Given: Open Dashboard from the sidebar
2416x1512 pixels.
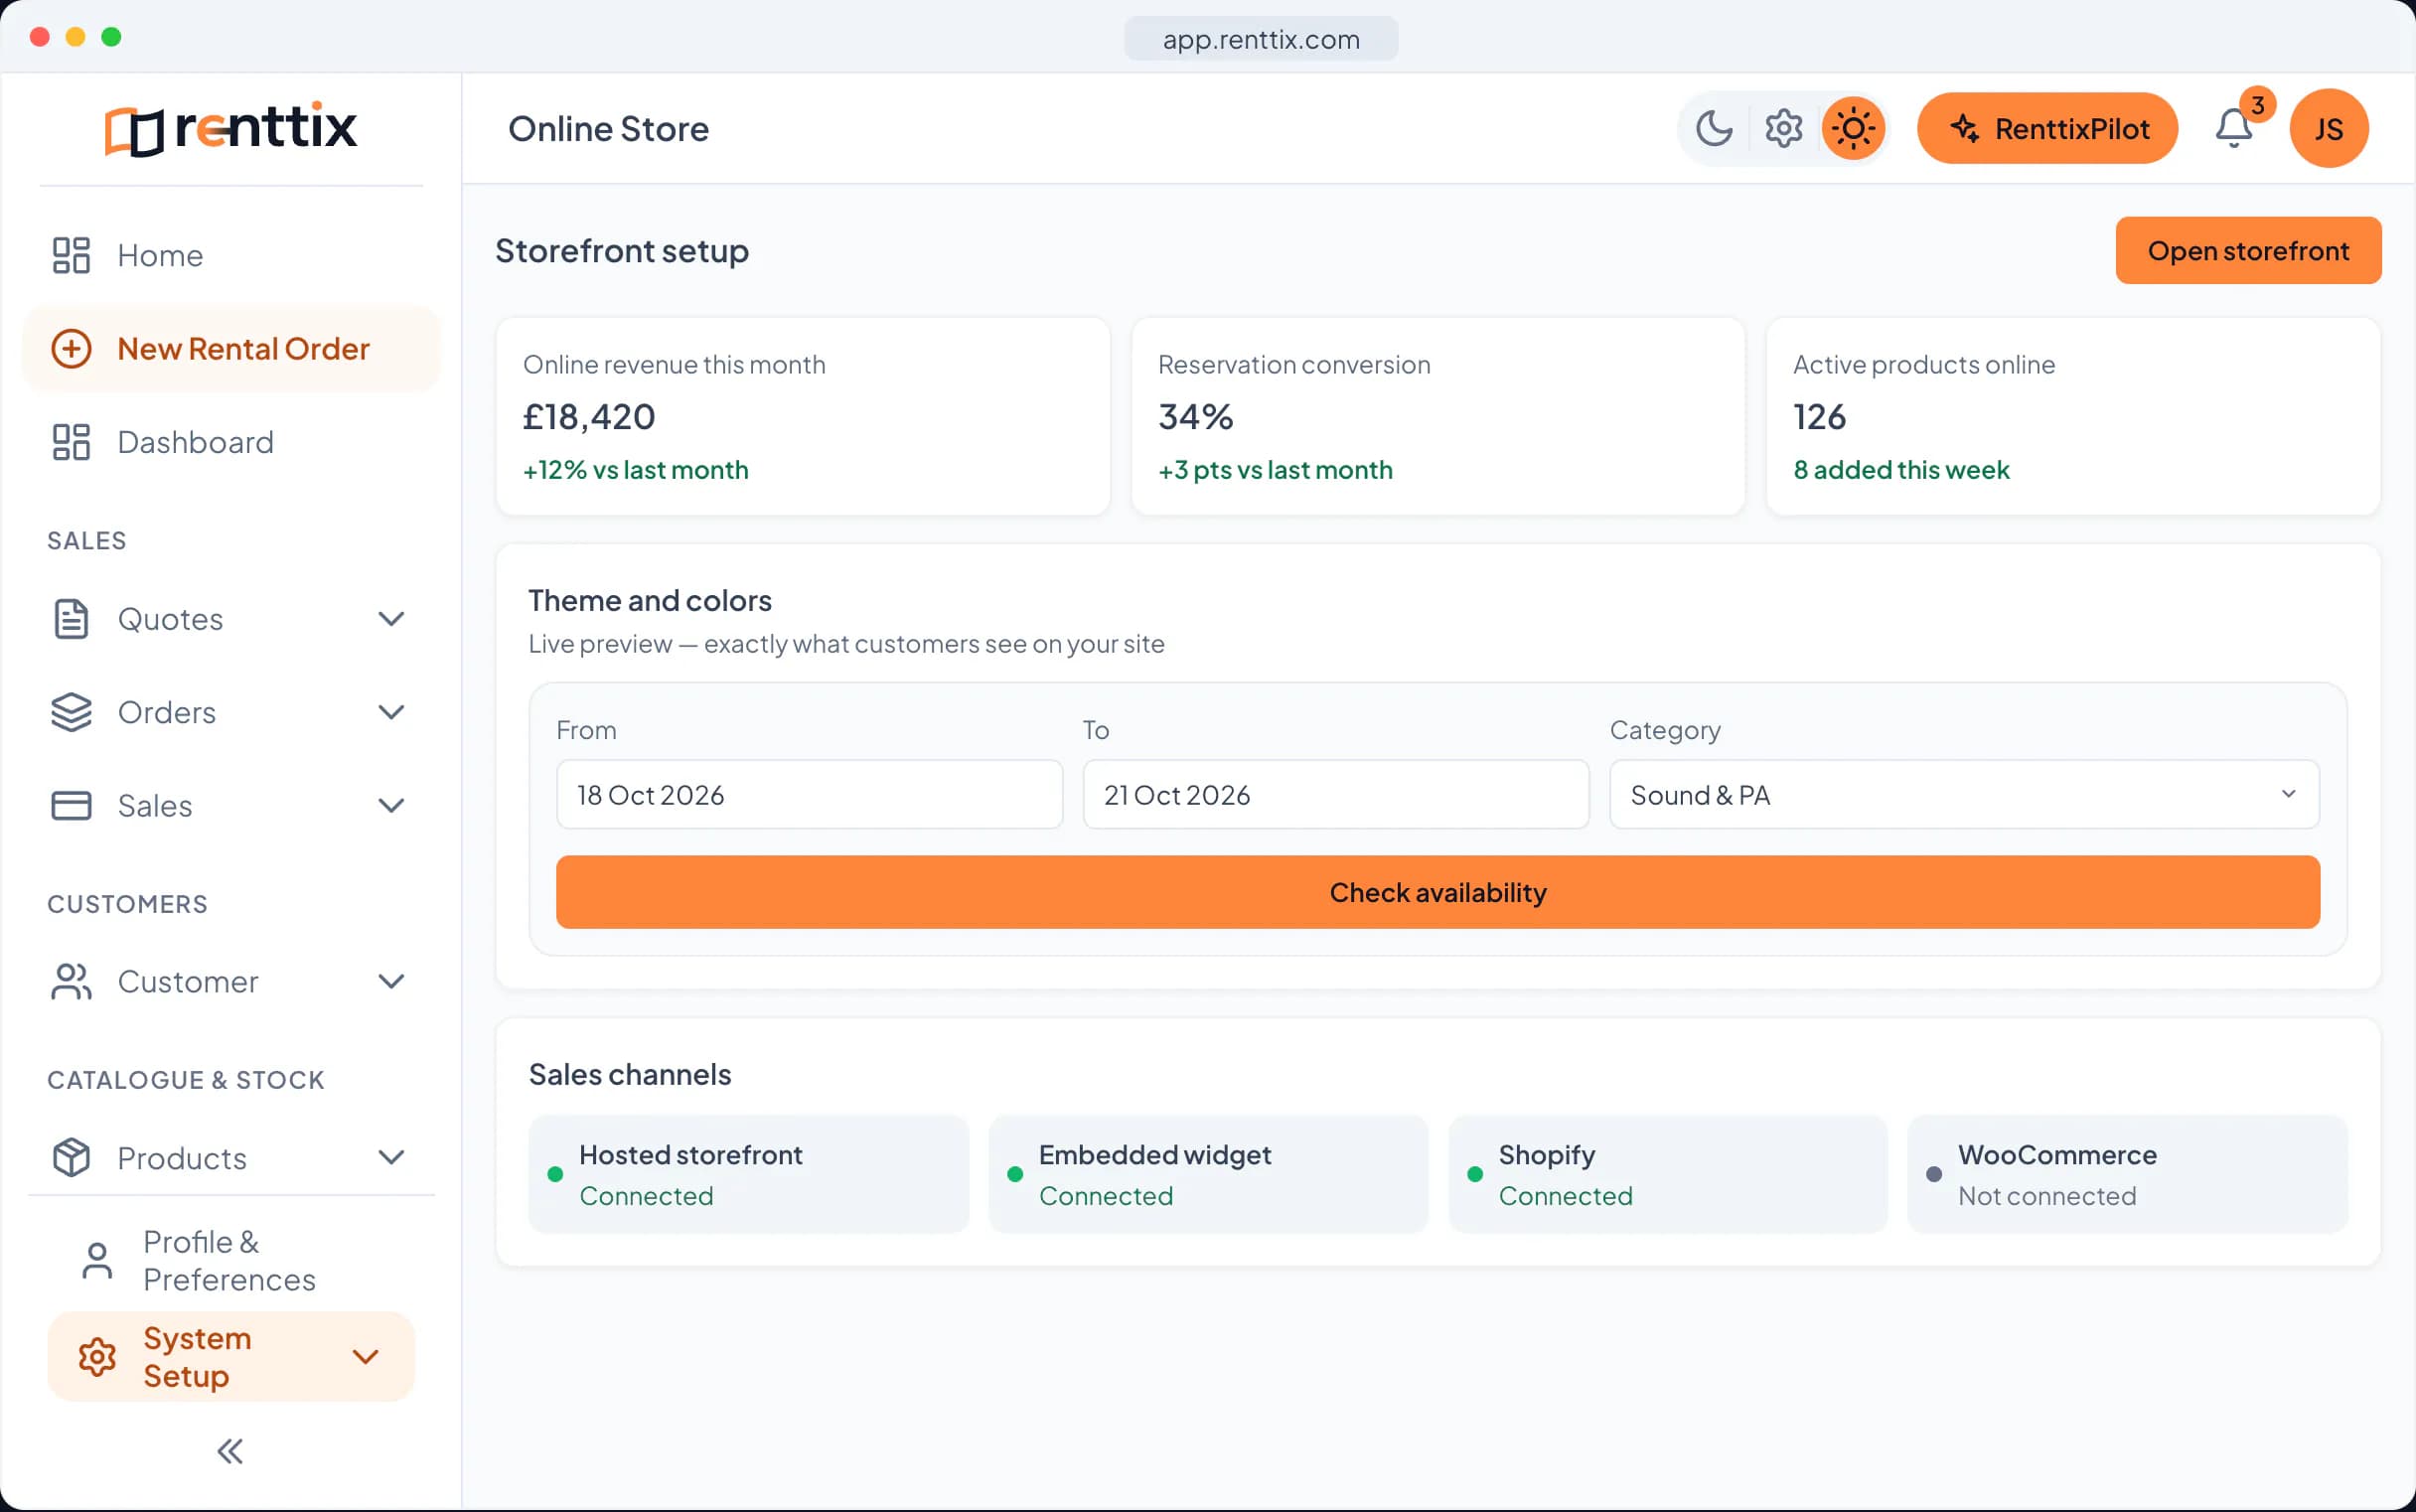Looking at the screenshot, I should 231,442.
